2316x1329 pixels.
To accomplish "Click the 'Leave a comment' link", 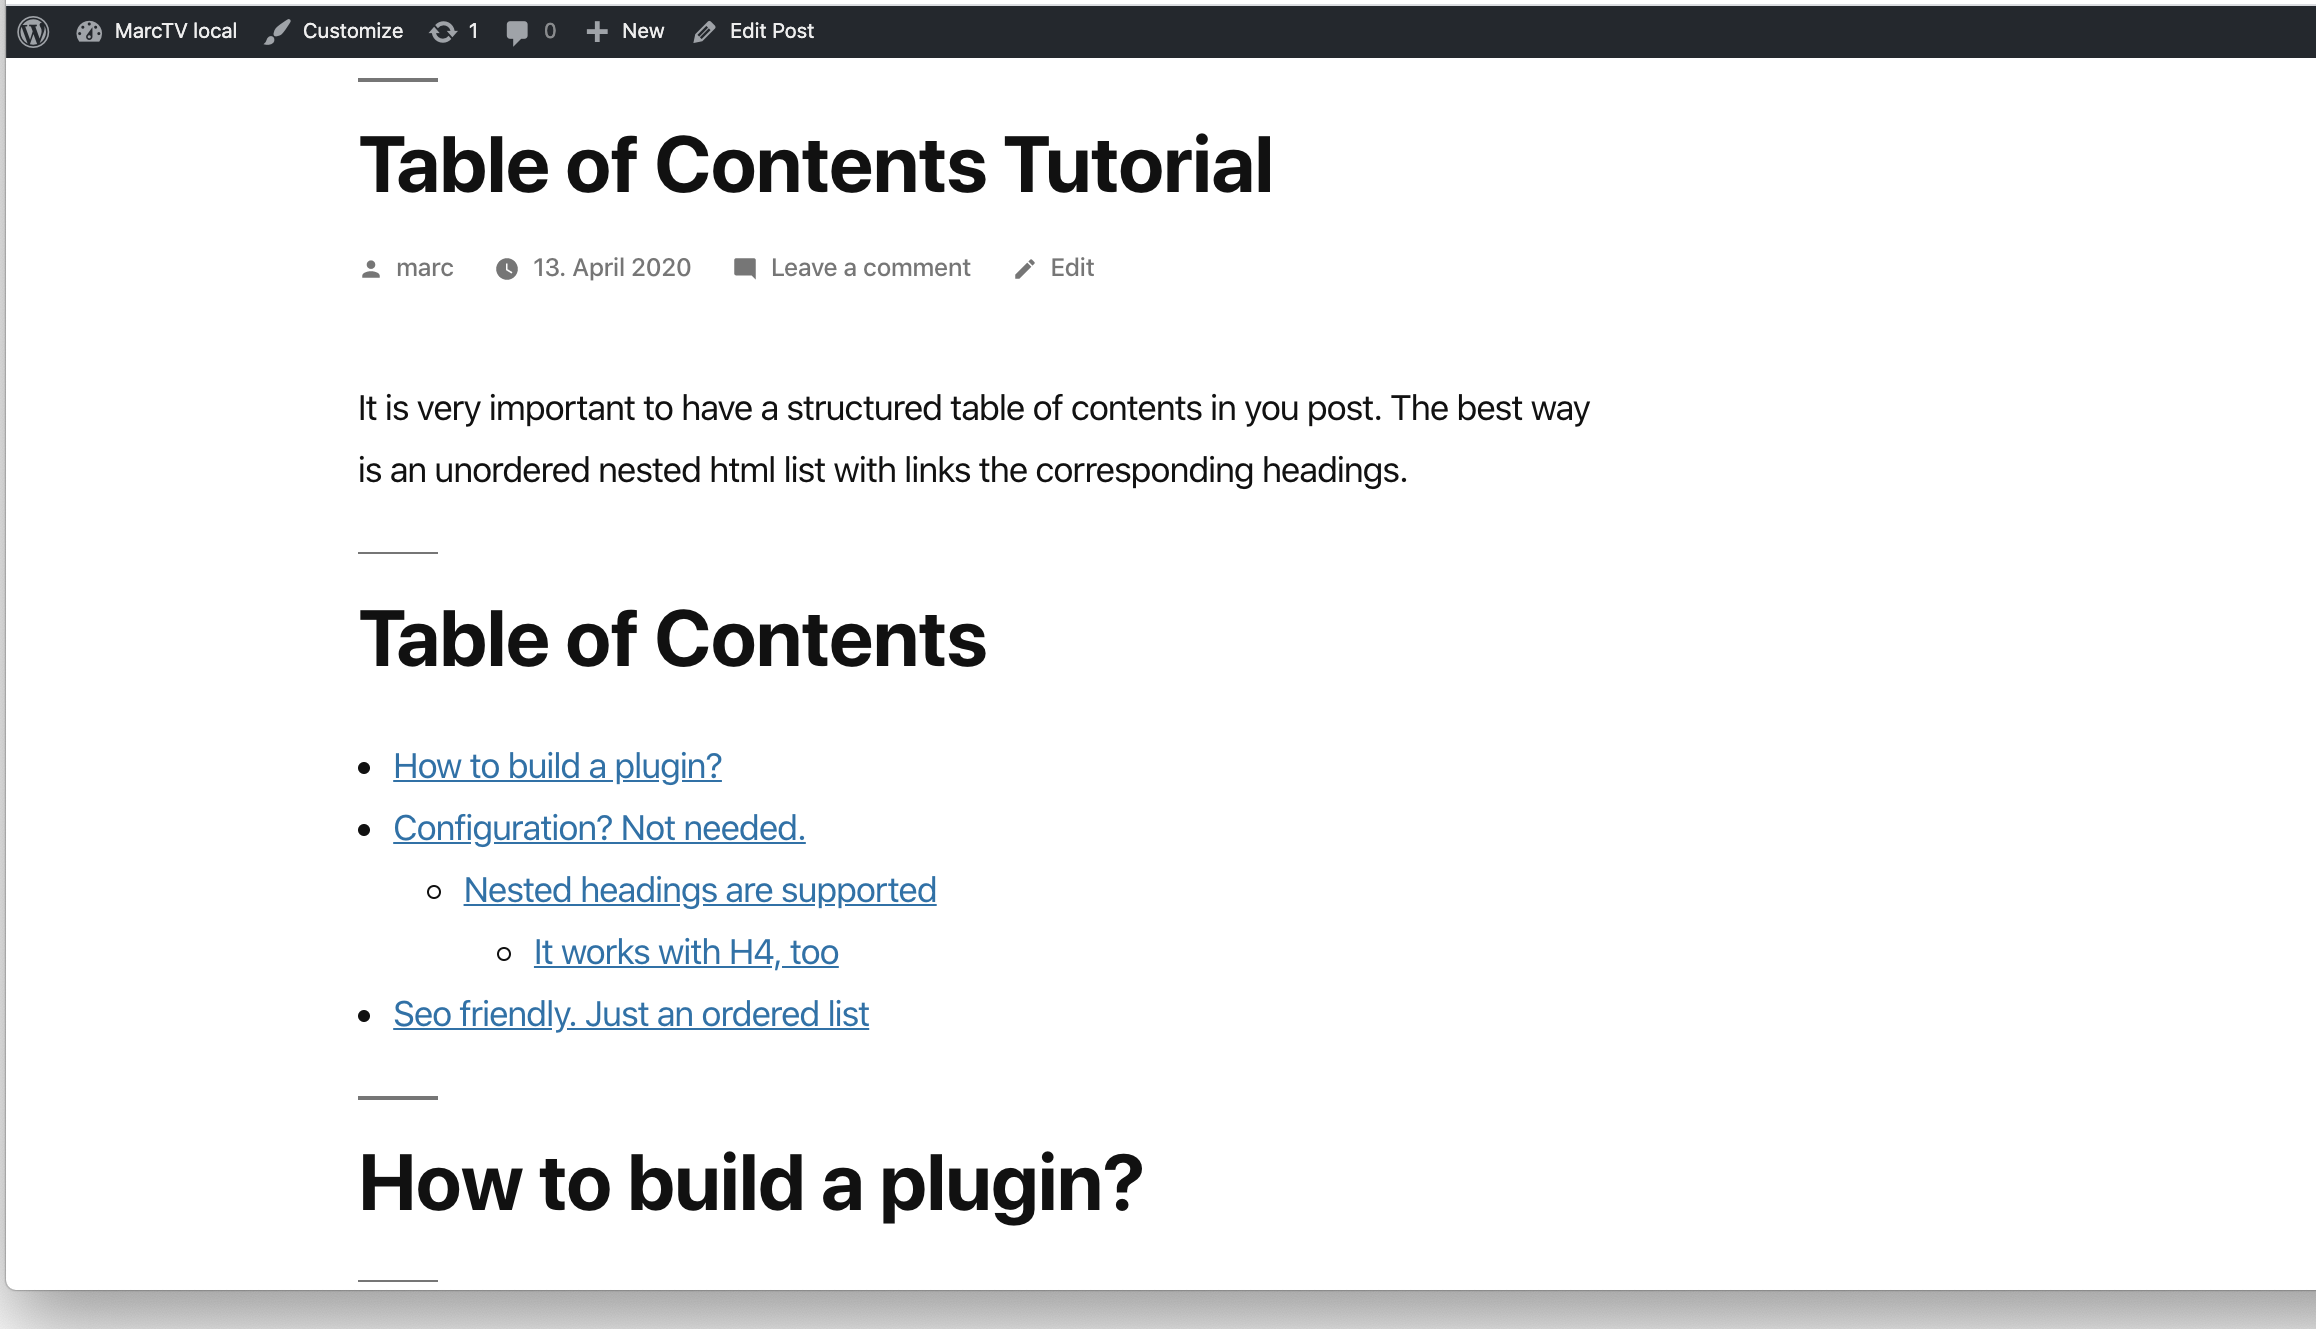I will point(870,267).
